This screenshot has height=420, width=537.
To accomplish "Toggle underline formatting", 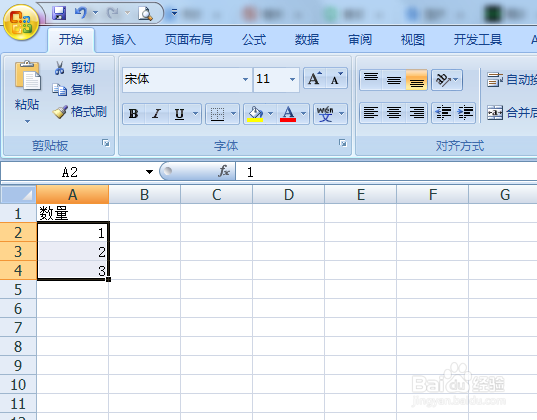I will click(179, 114).
